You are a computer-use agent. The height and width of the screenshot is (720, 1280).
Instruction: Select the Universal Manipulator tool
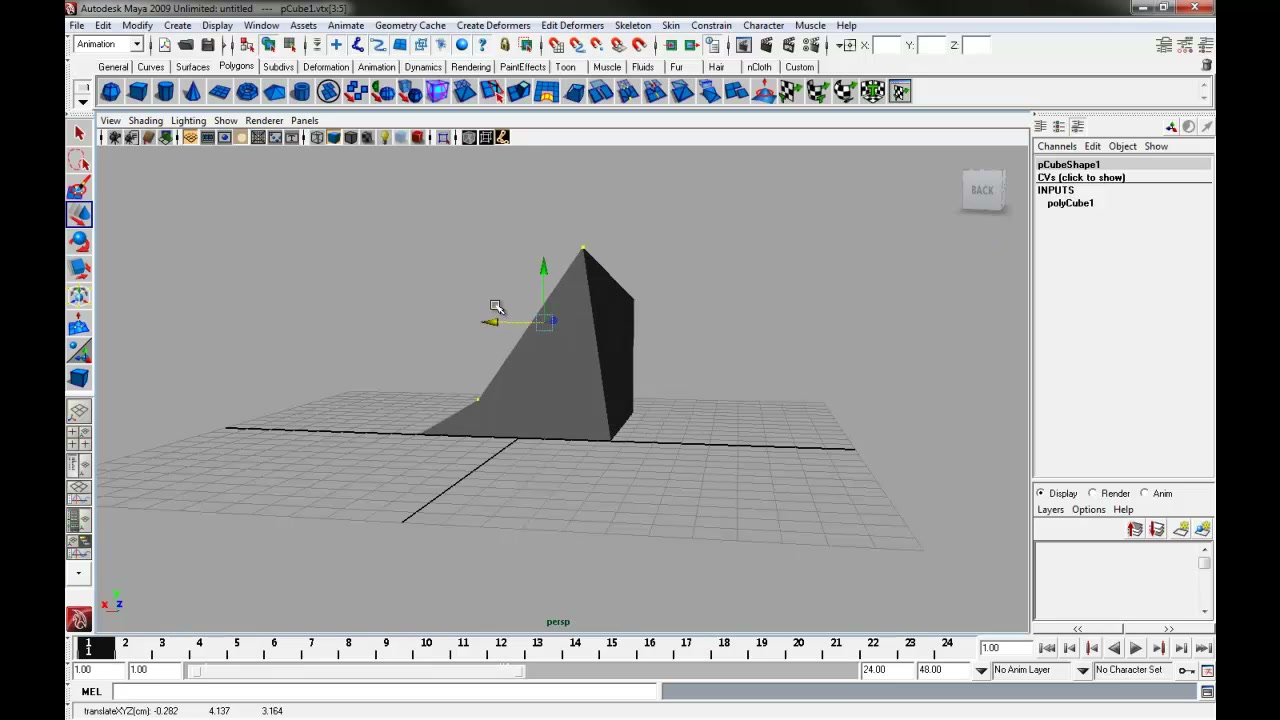[x=79, y=296]
